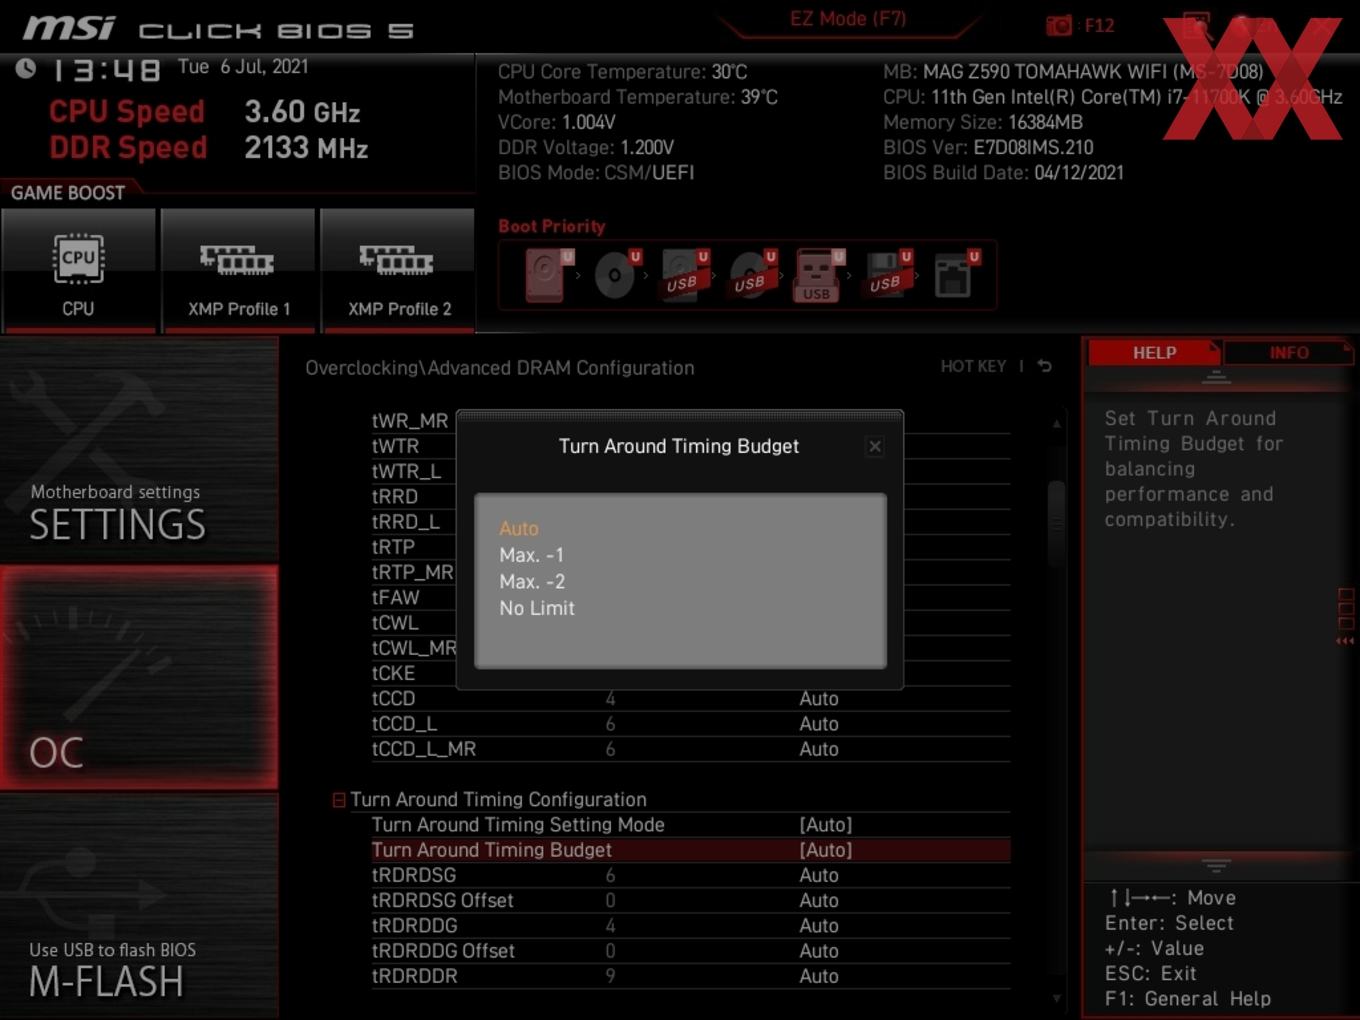1360x1020 pixels.
Task: Collapse Turn Around Timing Configuration group
Action: point(339,800)
